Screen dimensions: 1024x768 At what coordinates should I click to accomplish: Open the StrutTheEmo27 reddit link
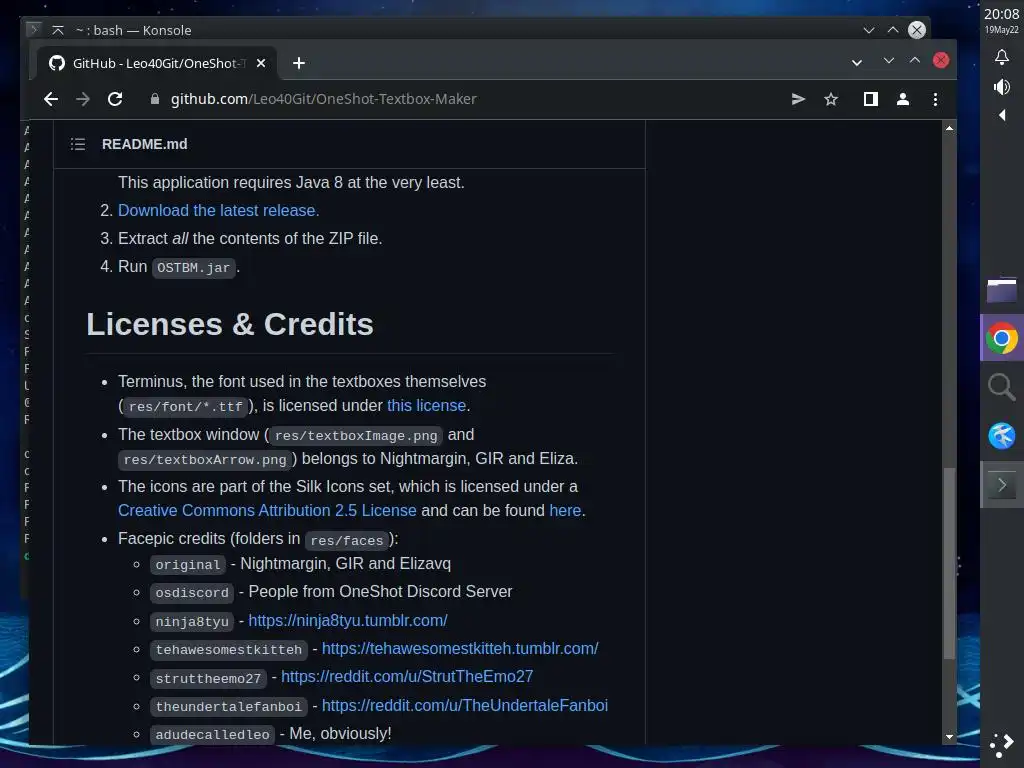click(x=407, y=677)
